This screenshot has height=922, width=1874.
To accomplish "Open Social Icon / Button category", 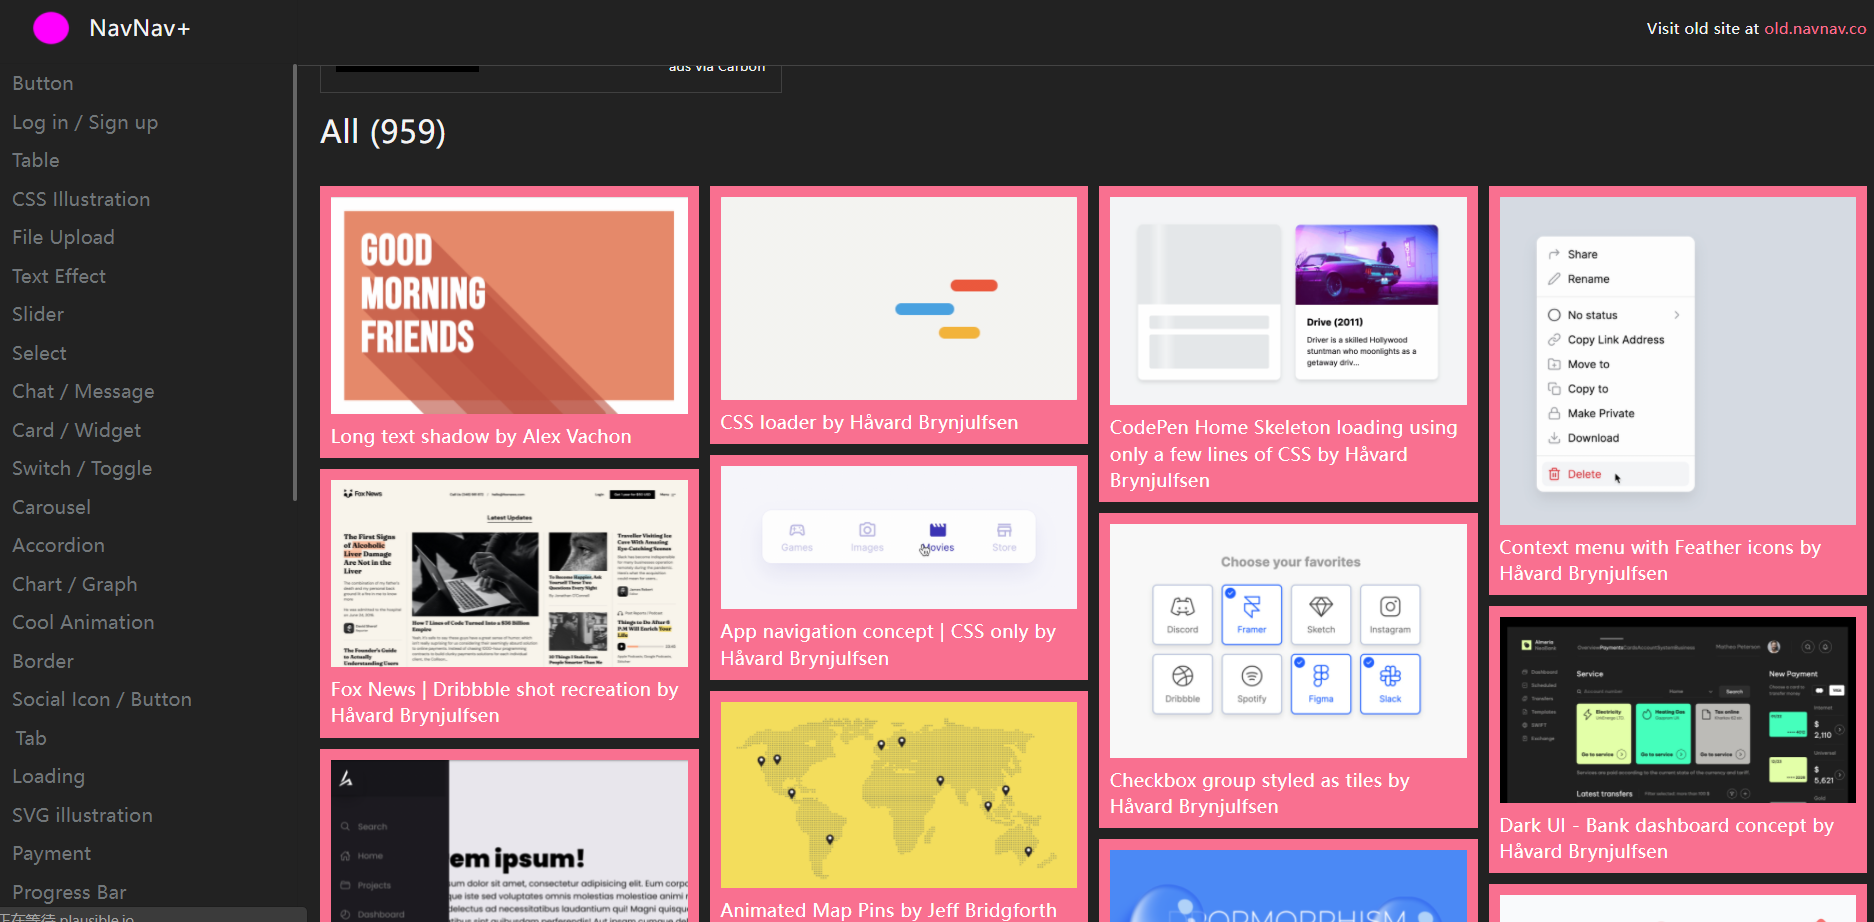I will click(x=102, y=699).
